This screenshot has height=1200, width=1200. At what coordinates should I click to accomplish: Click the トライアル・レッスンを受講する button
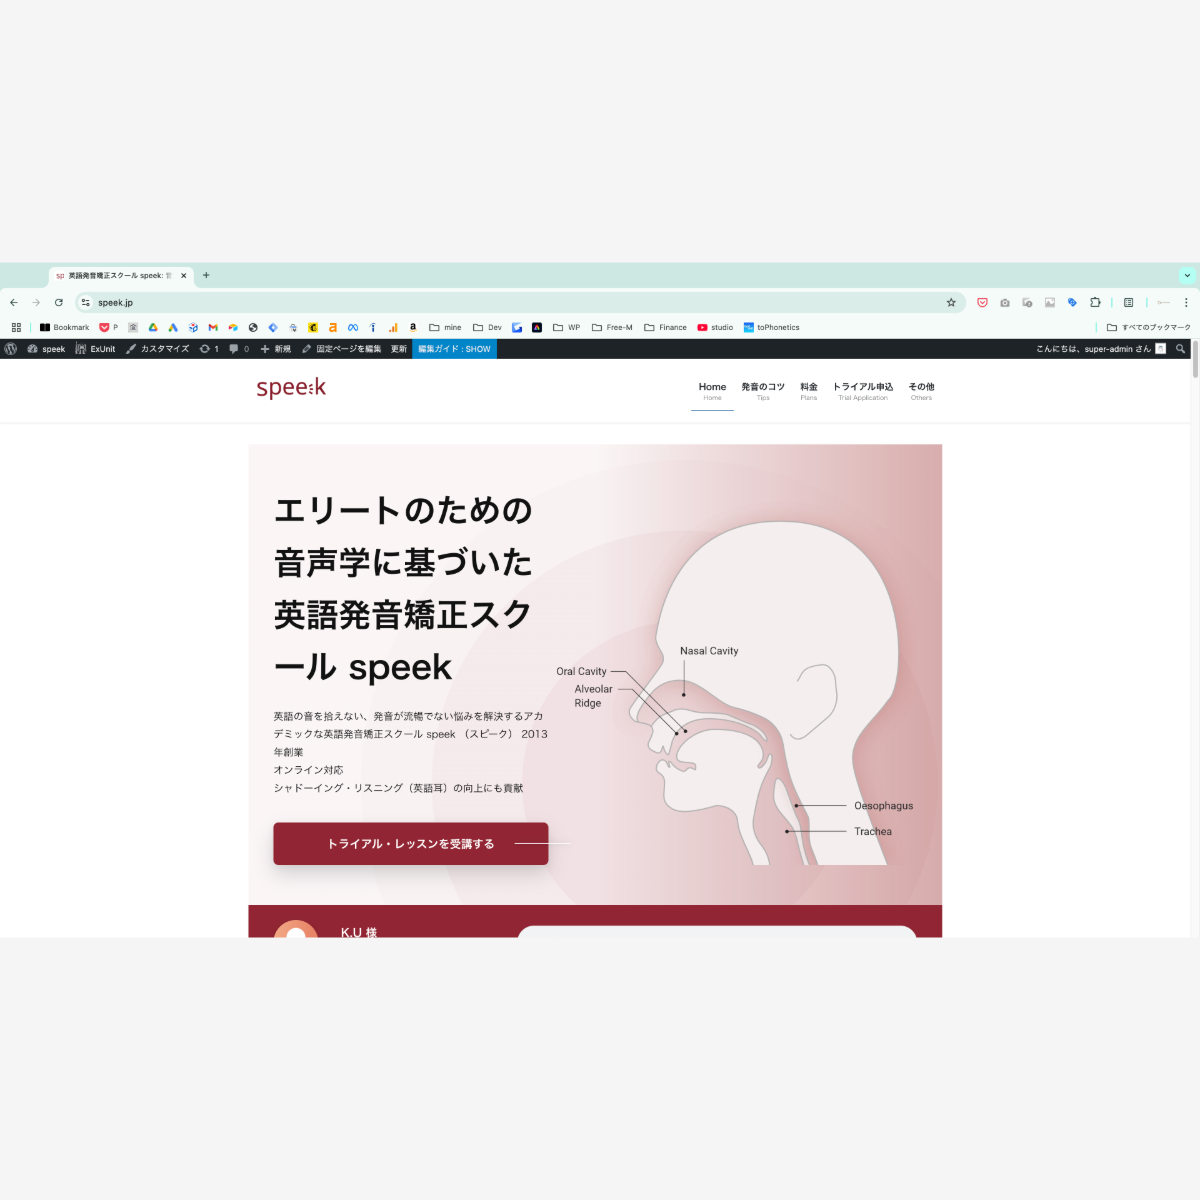410,844
